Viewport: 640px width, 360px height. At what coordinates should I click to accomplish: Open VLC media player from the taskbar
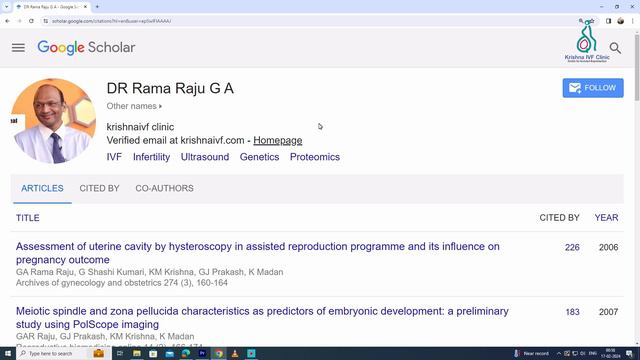coord(235,353)
